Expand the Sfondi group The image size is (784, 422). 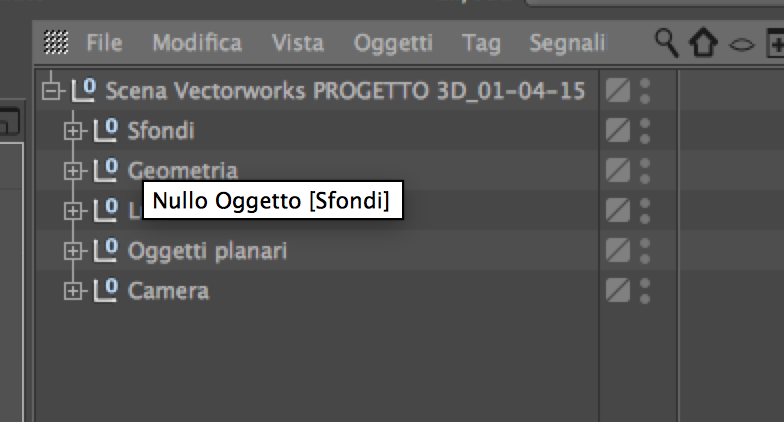(72, 130)
